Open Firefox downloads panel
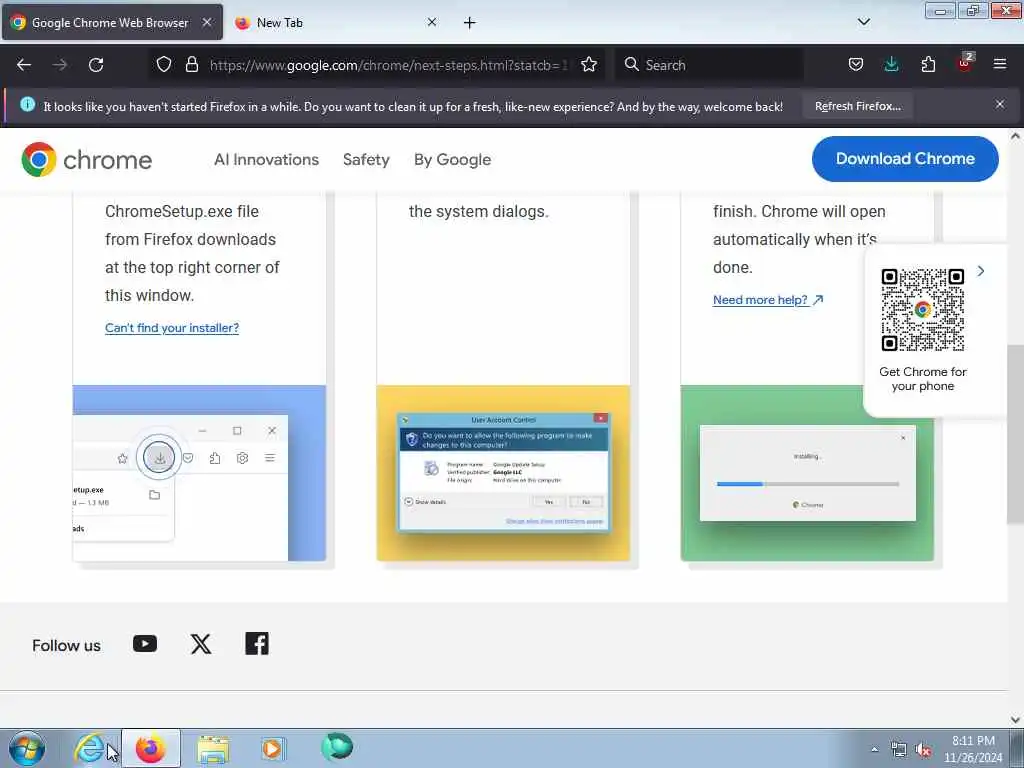1024x768 pixels. pyautogui.click(x=891, y=64)
